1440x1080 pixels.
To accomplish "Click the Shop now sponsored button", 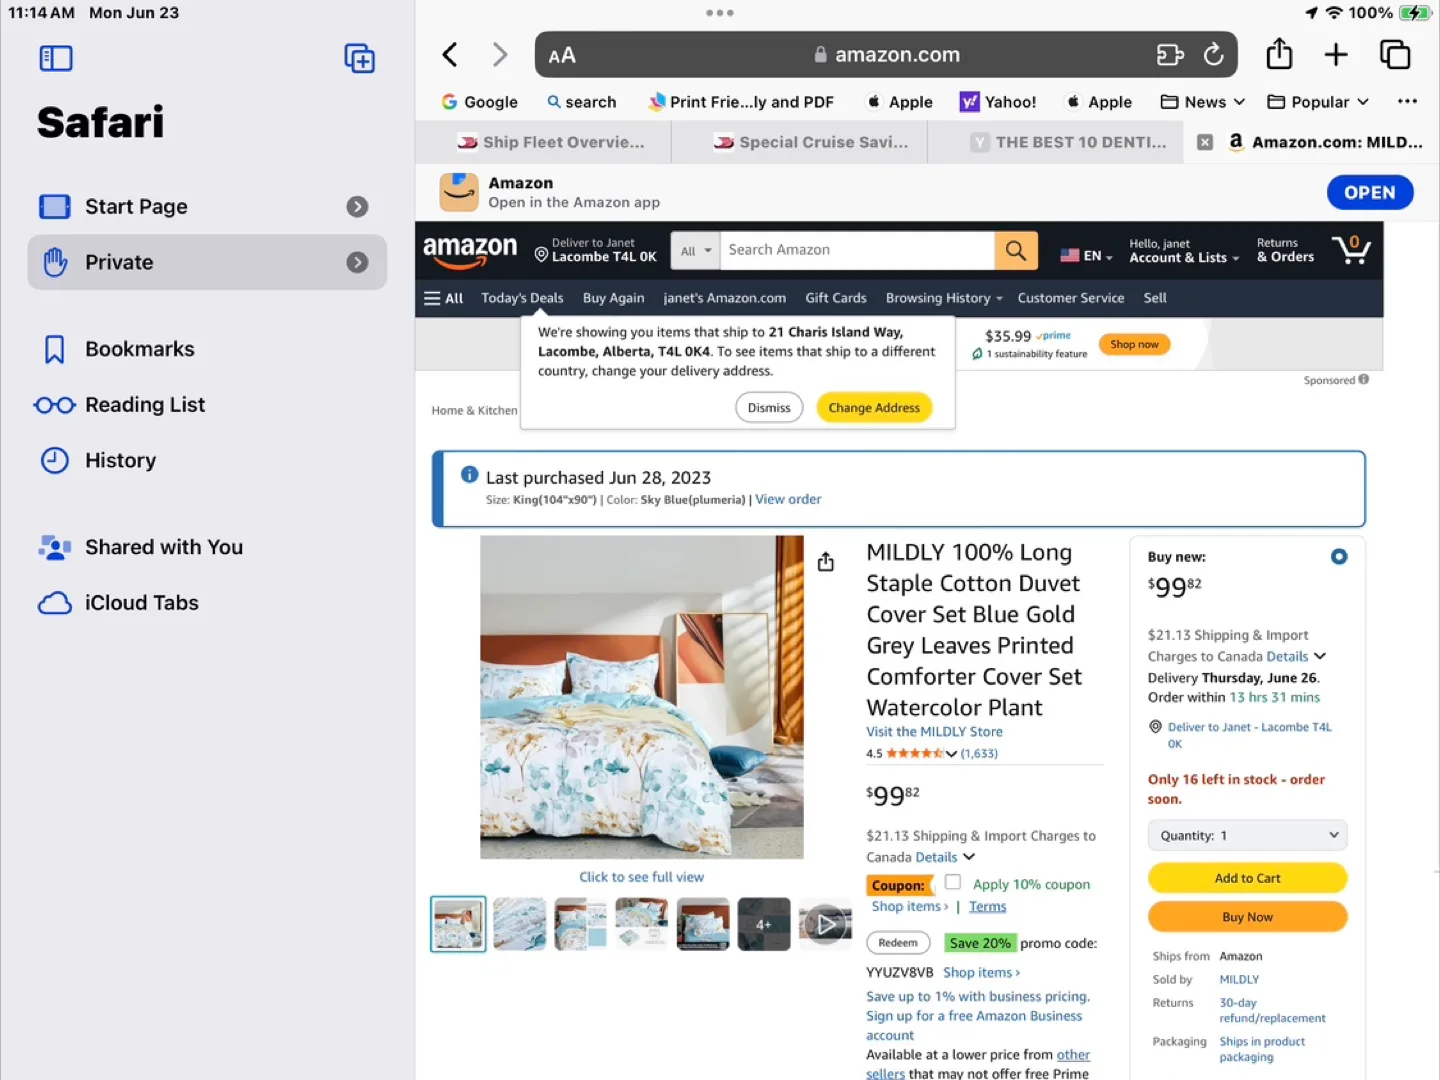I will [1134, 344].
